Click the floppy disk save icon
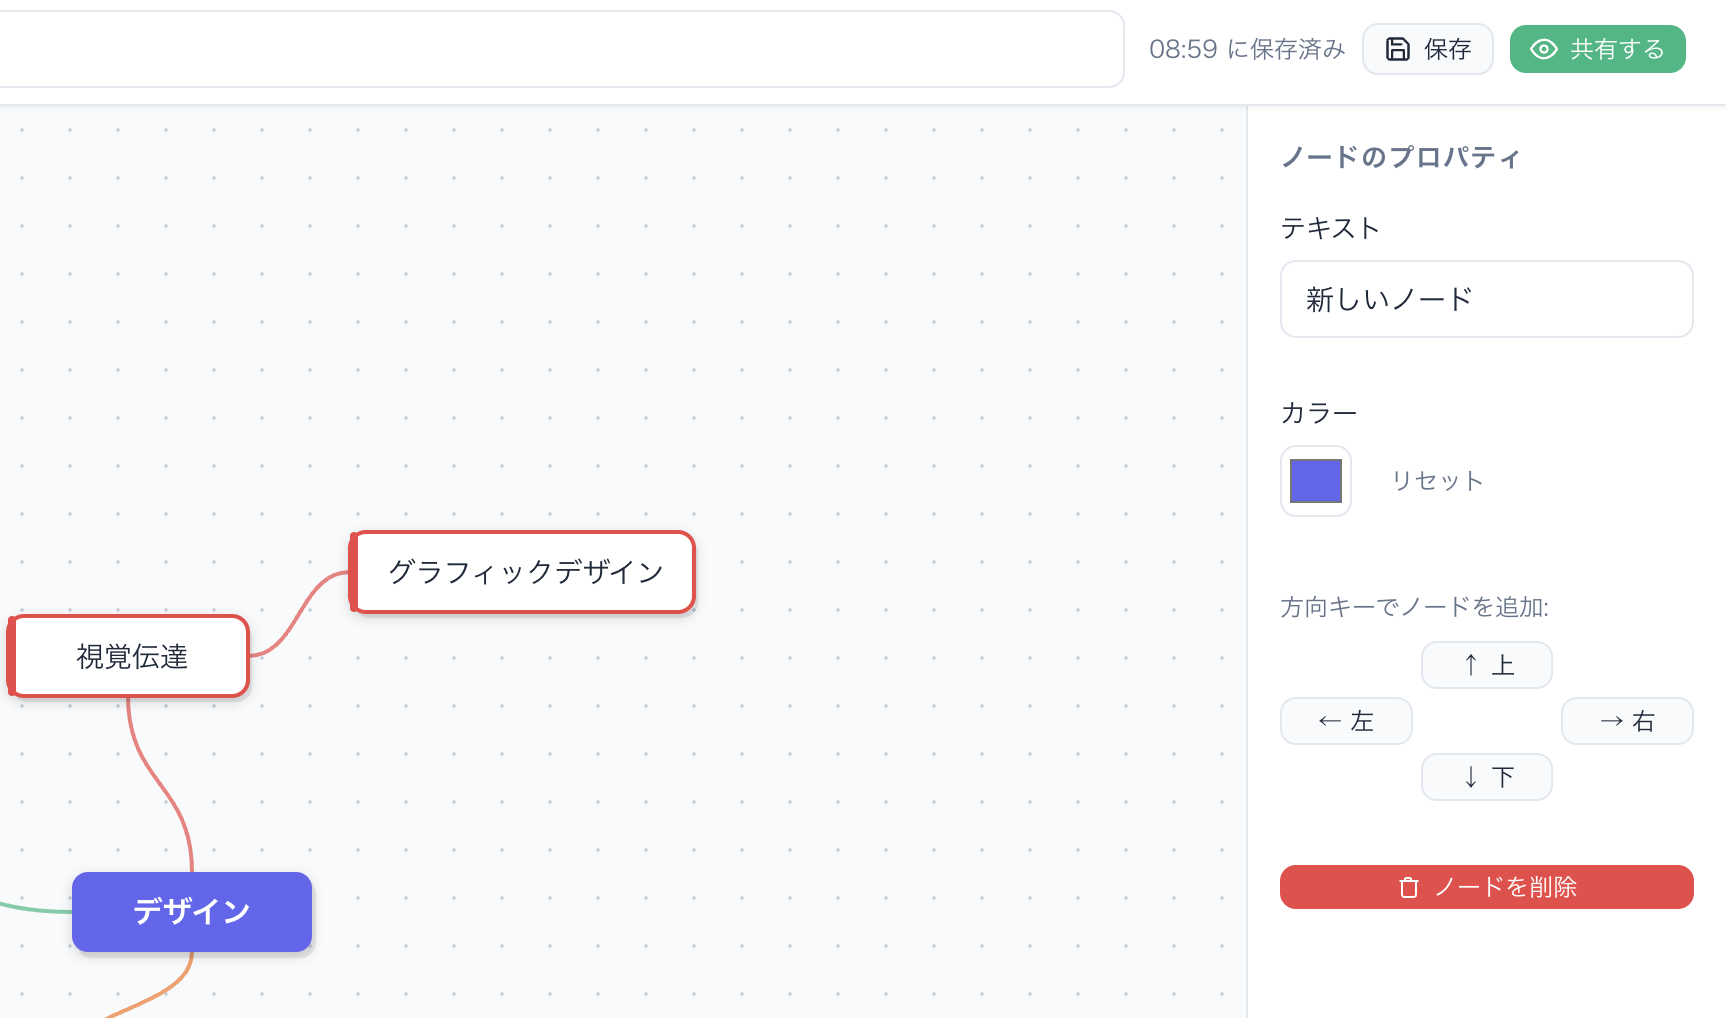 [x=1397, y=49]
